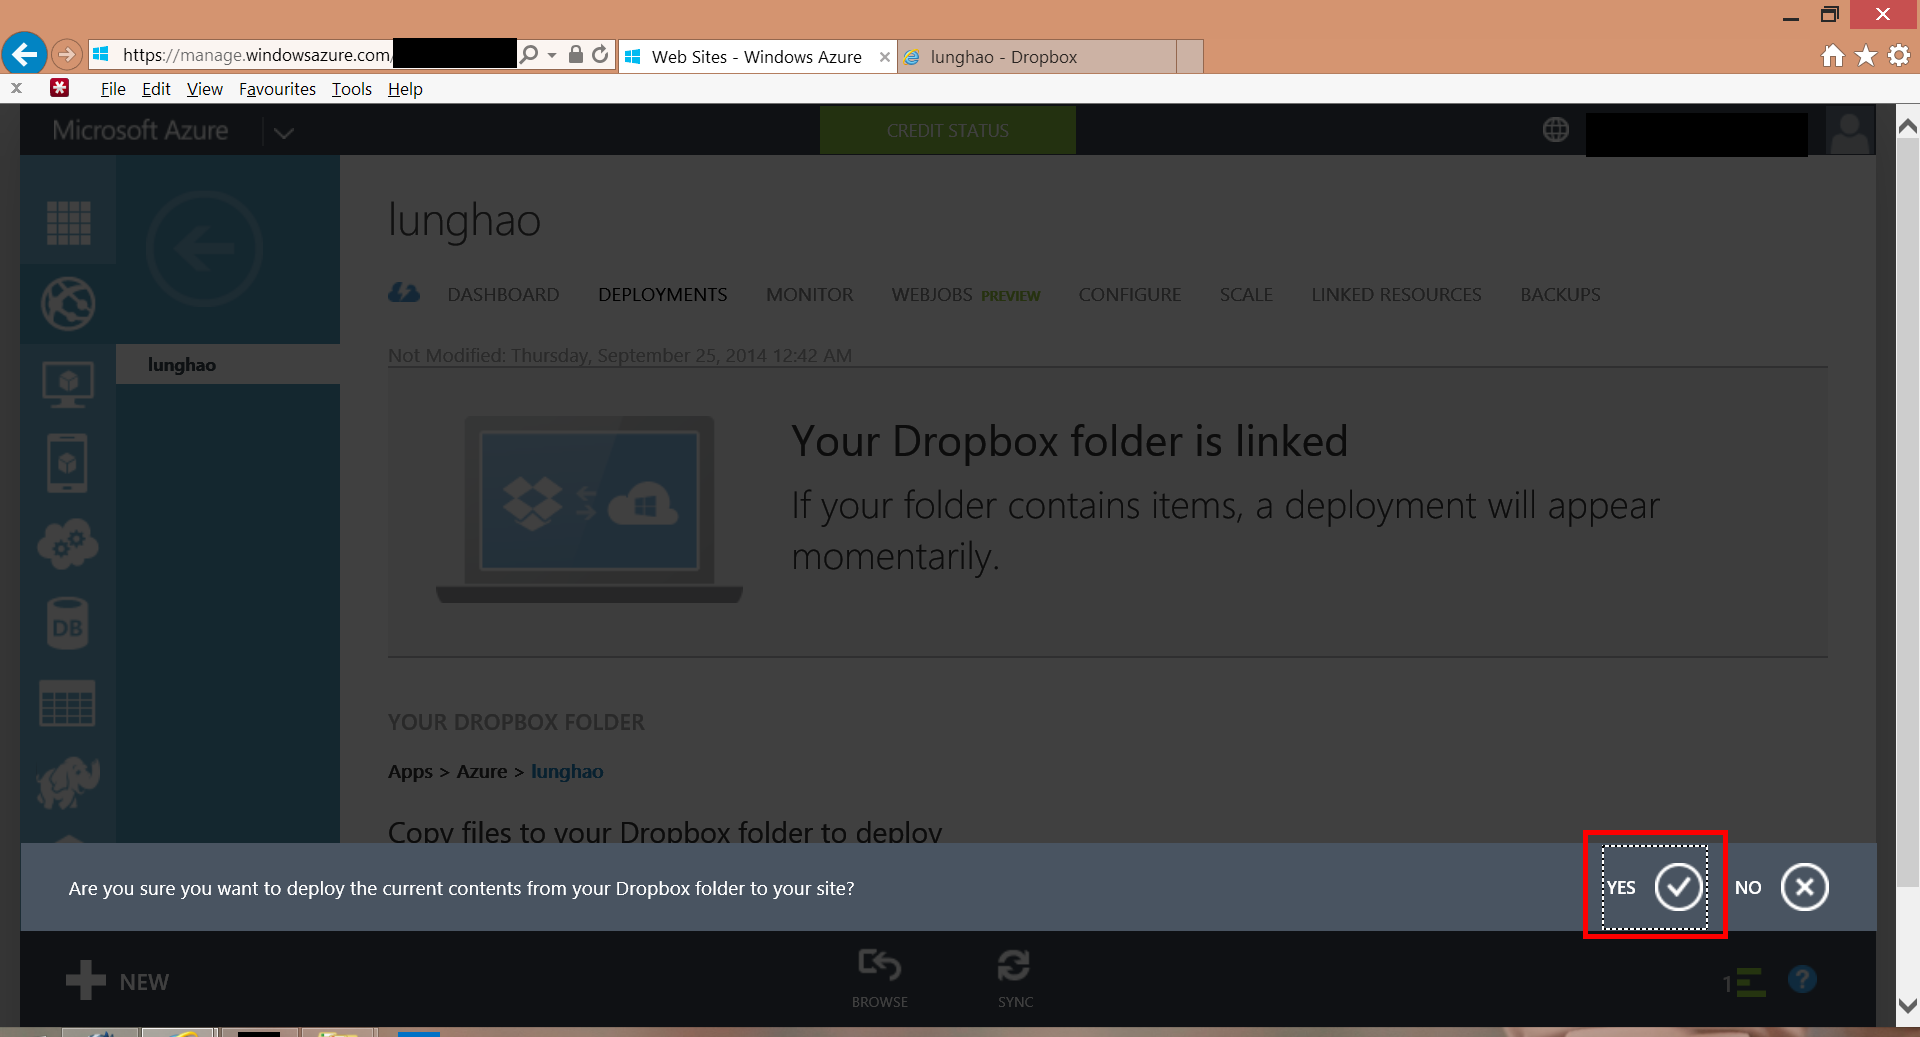Open Storage table icon in sidebar

pyautogui.click(x=68, y=704)
